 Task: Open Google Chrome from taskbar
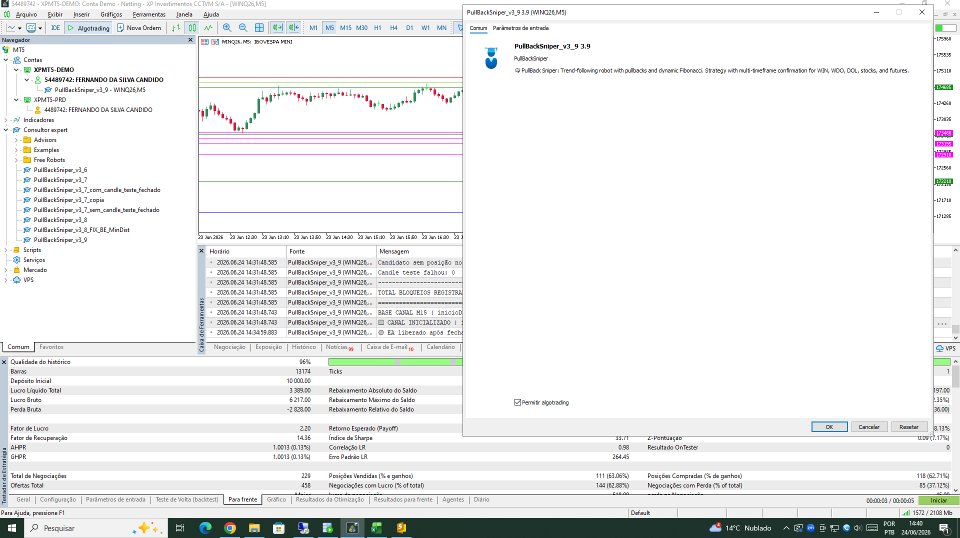[x=230, y=528]
